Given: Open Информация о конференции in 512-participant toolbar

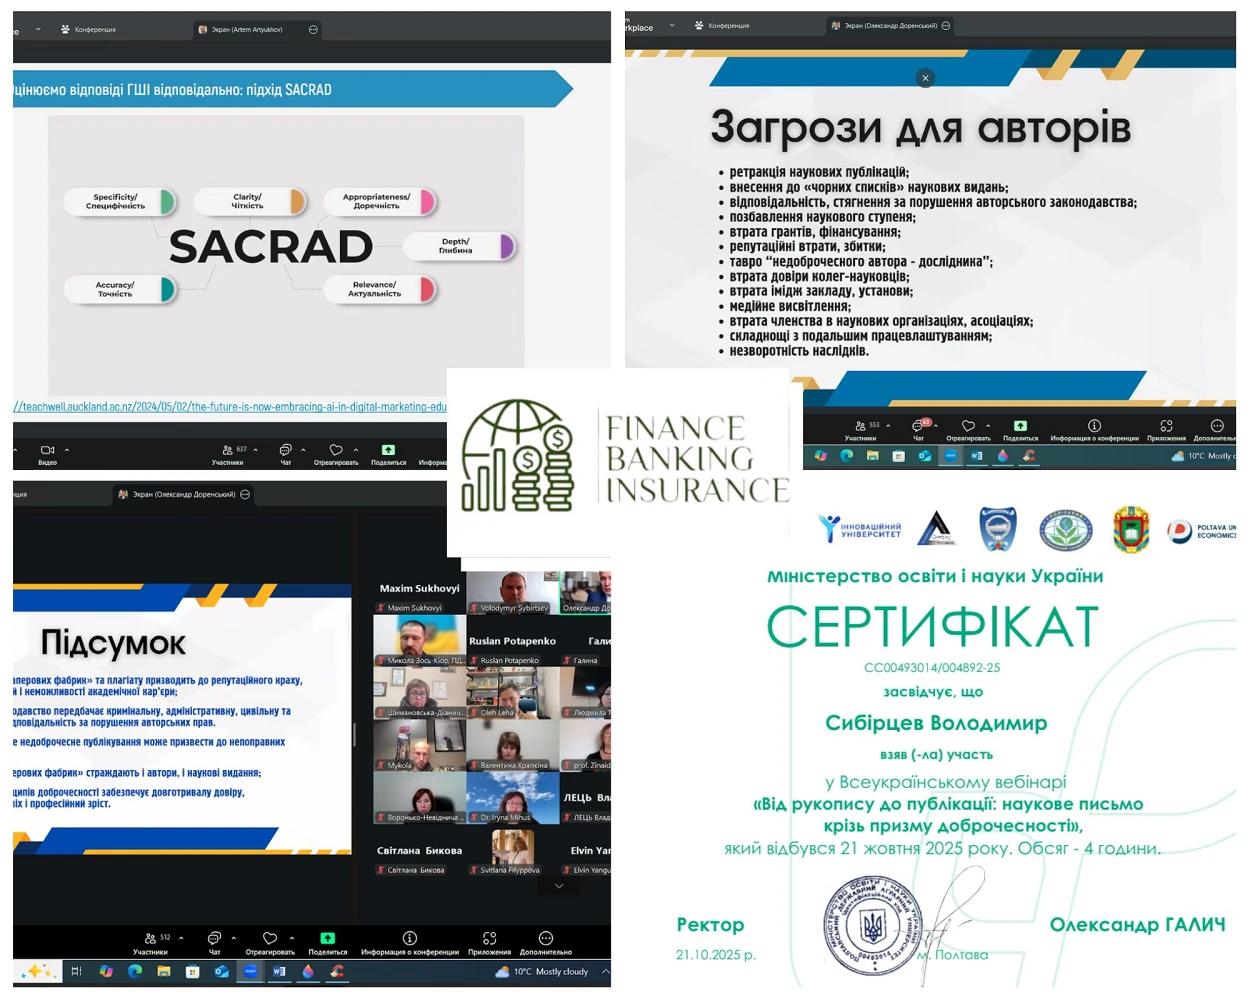Looking at the screenshot, I should tap(409, 942).
